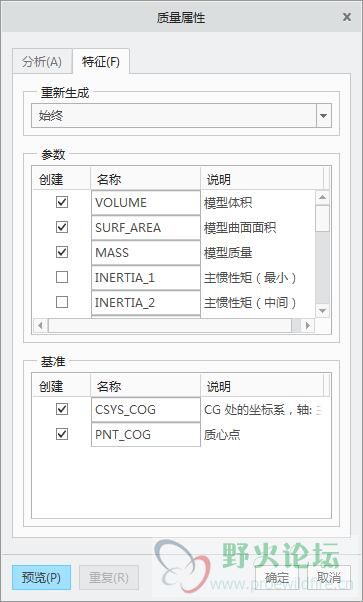363x602 pixels.
Task: Select the 特征(F) tab
Action: pos(101,61)
